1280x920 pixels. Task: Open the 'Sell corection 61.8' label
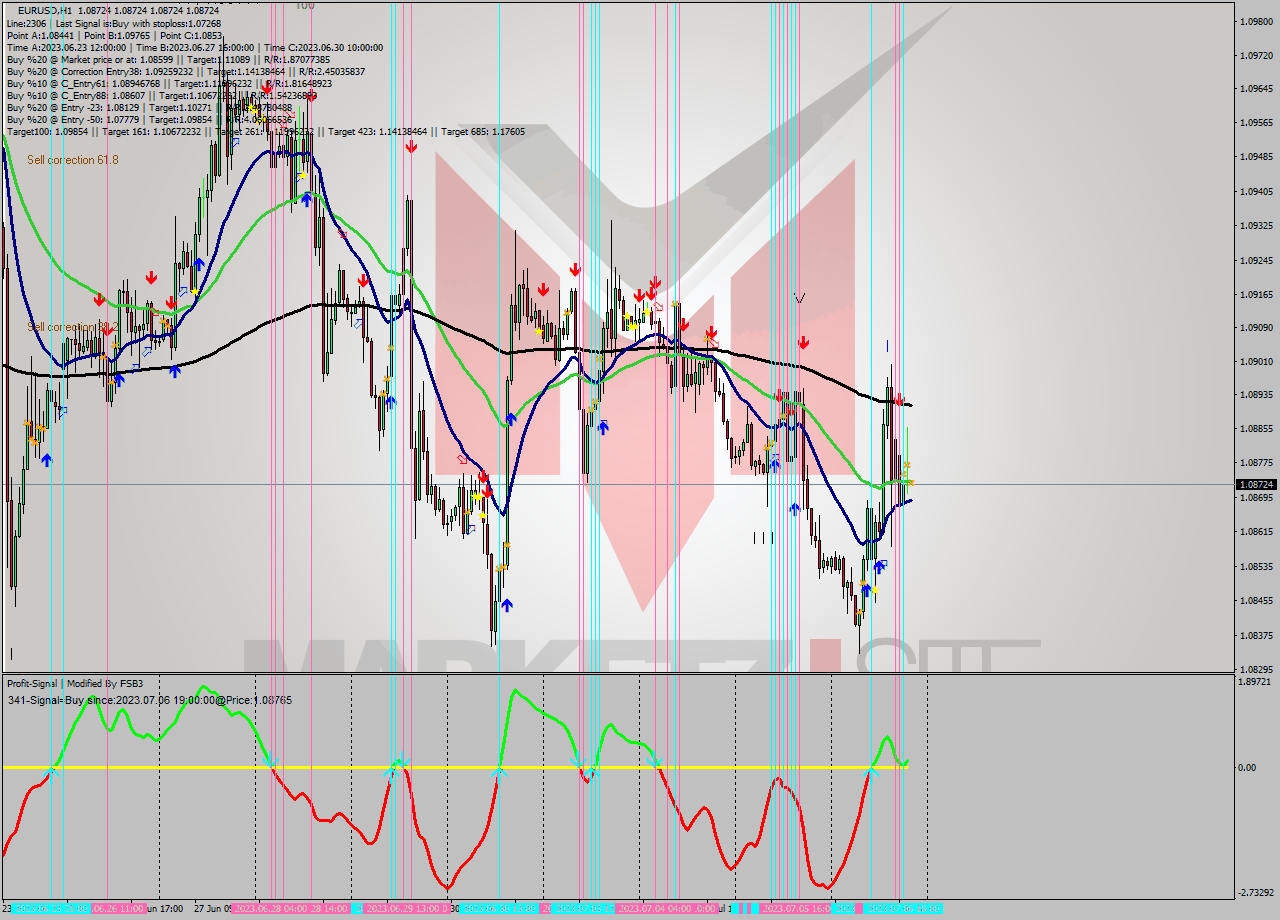pyautogui.click(x=70, y=160)
